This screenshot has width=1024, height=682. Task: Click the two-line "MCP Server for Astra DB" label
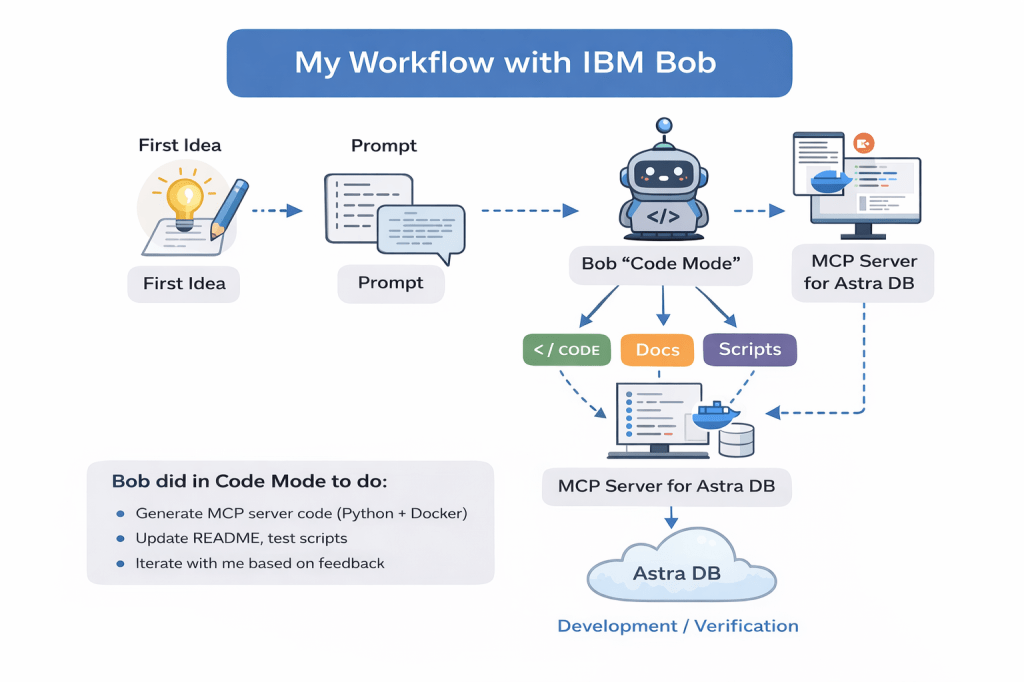(861, 272)
